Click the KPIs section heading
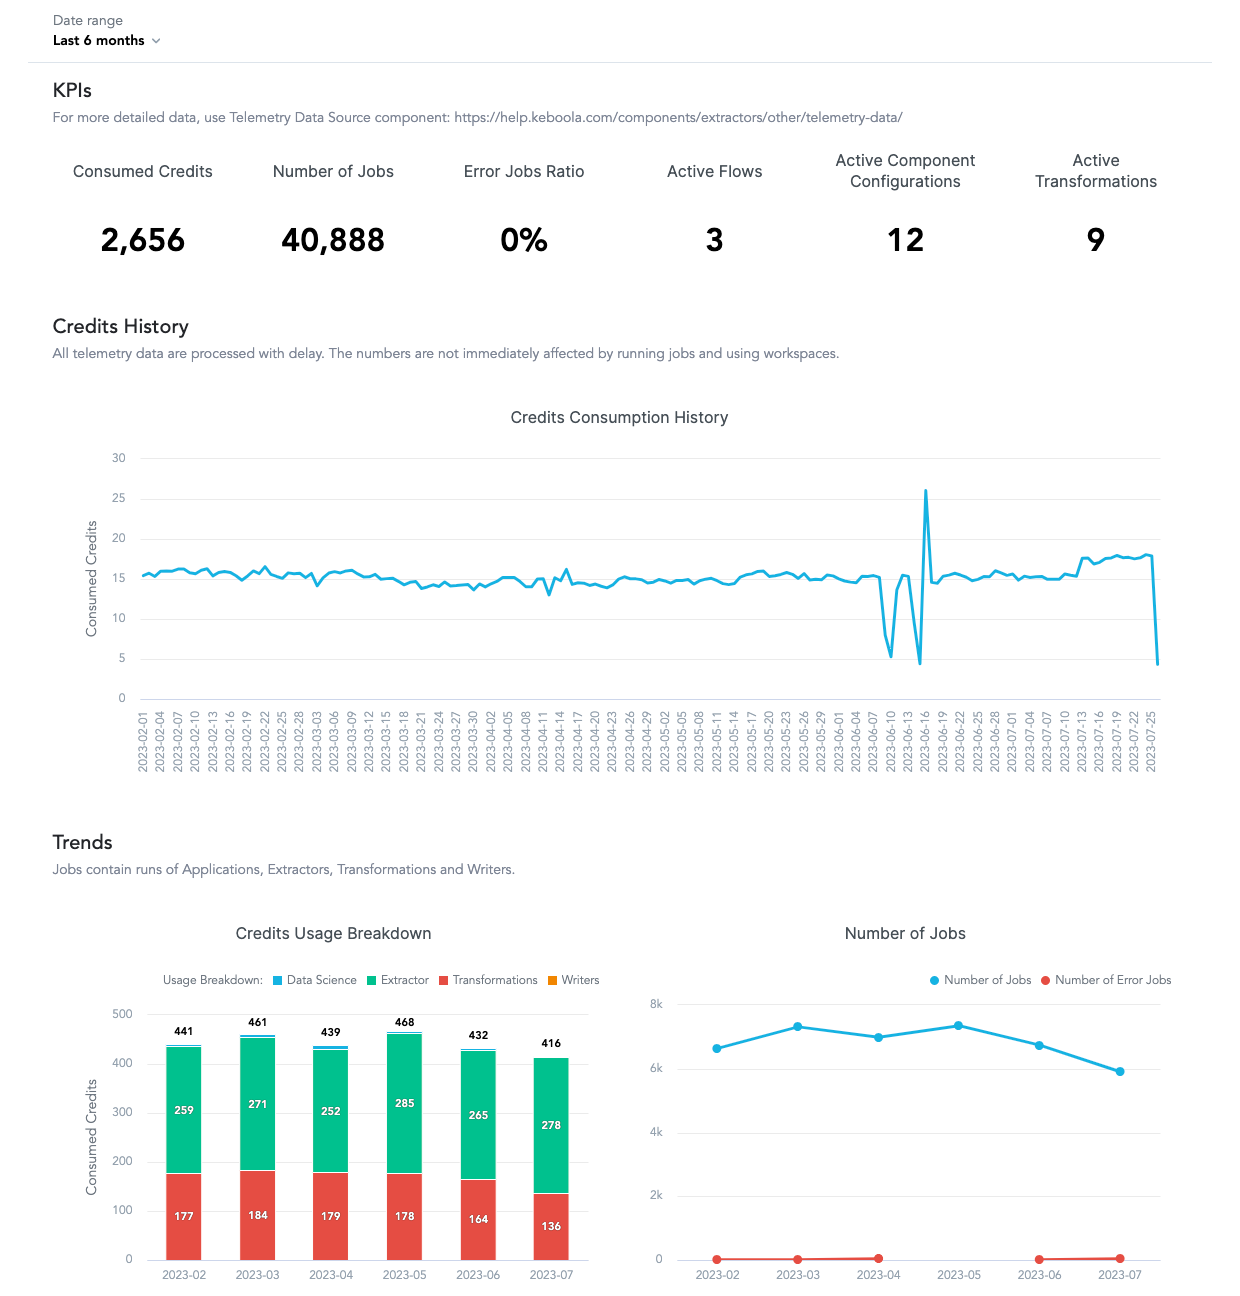The image size is (1240, 1296). [72, 91]
